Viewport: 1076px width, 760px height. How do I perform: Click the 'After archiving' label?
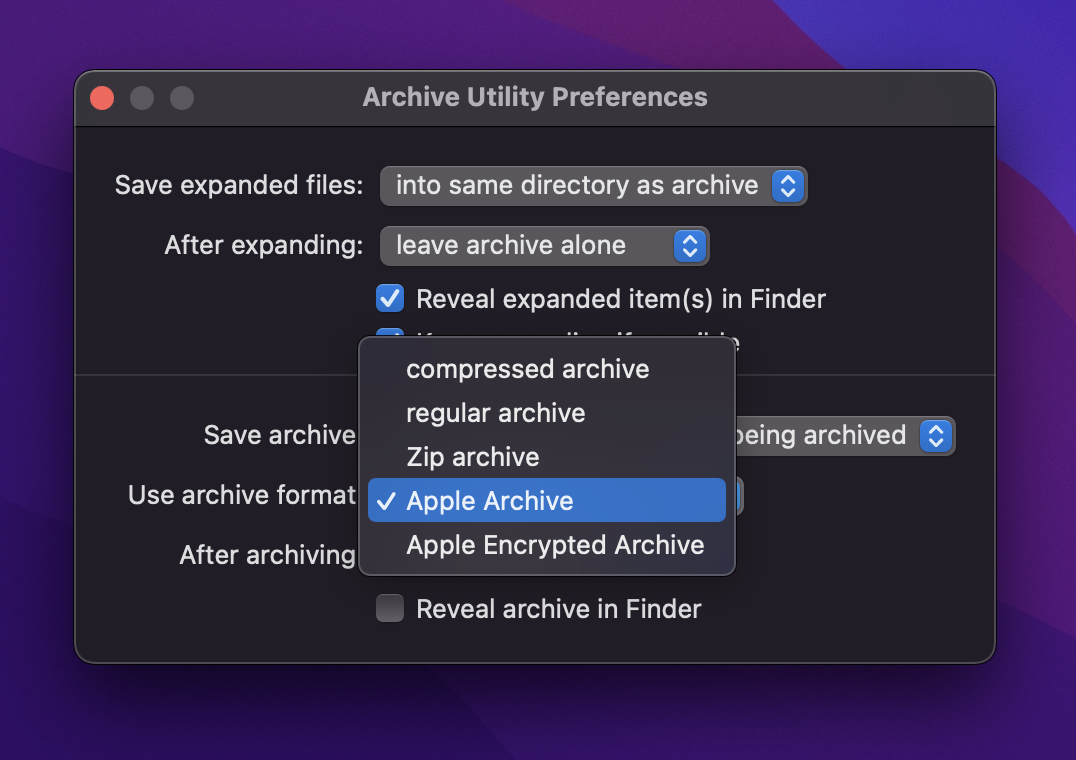click(267, 555)
